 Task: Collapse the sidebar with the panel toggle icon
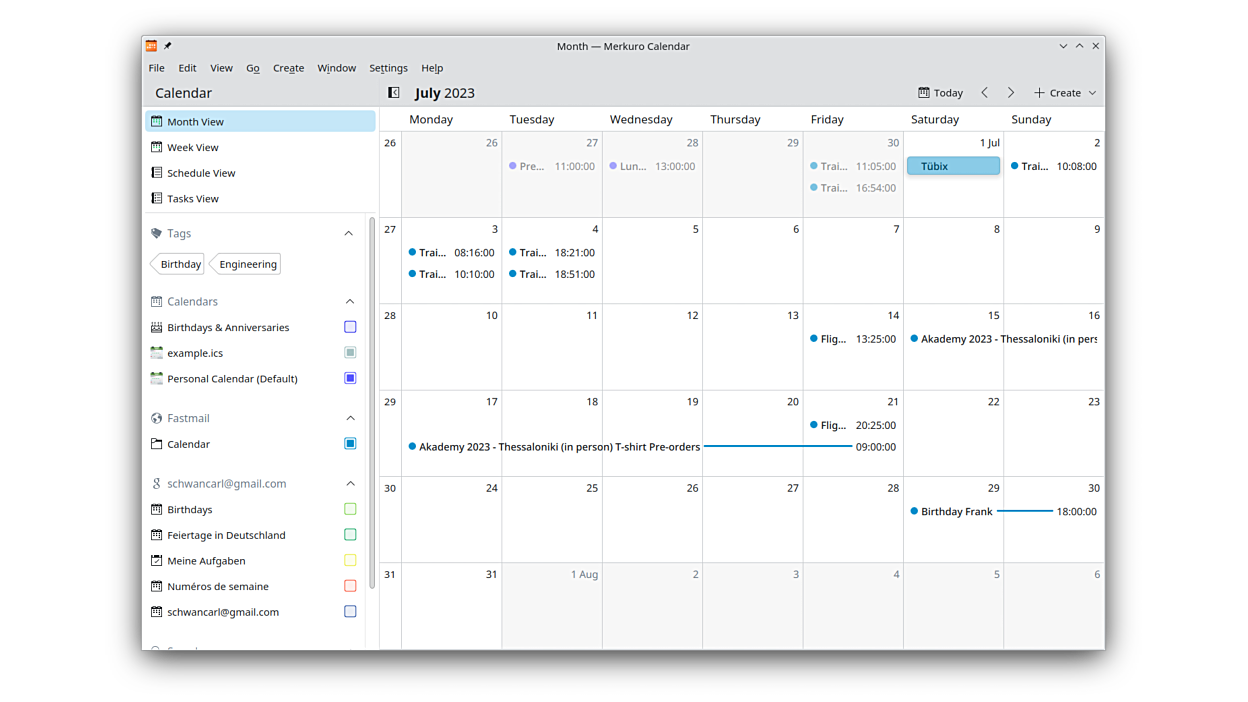[x=394, y=93]
